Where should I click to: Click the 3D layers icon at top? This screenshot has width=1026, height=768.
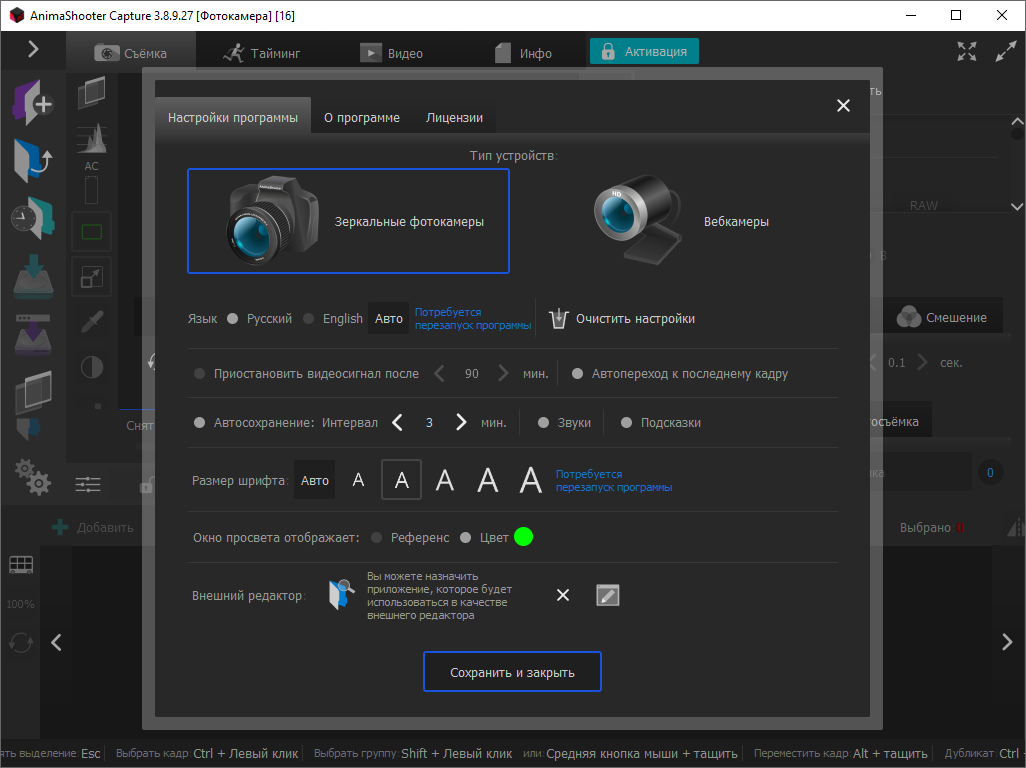(x=92, y=92)
